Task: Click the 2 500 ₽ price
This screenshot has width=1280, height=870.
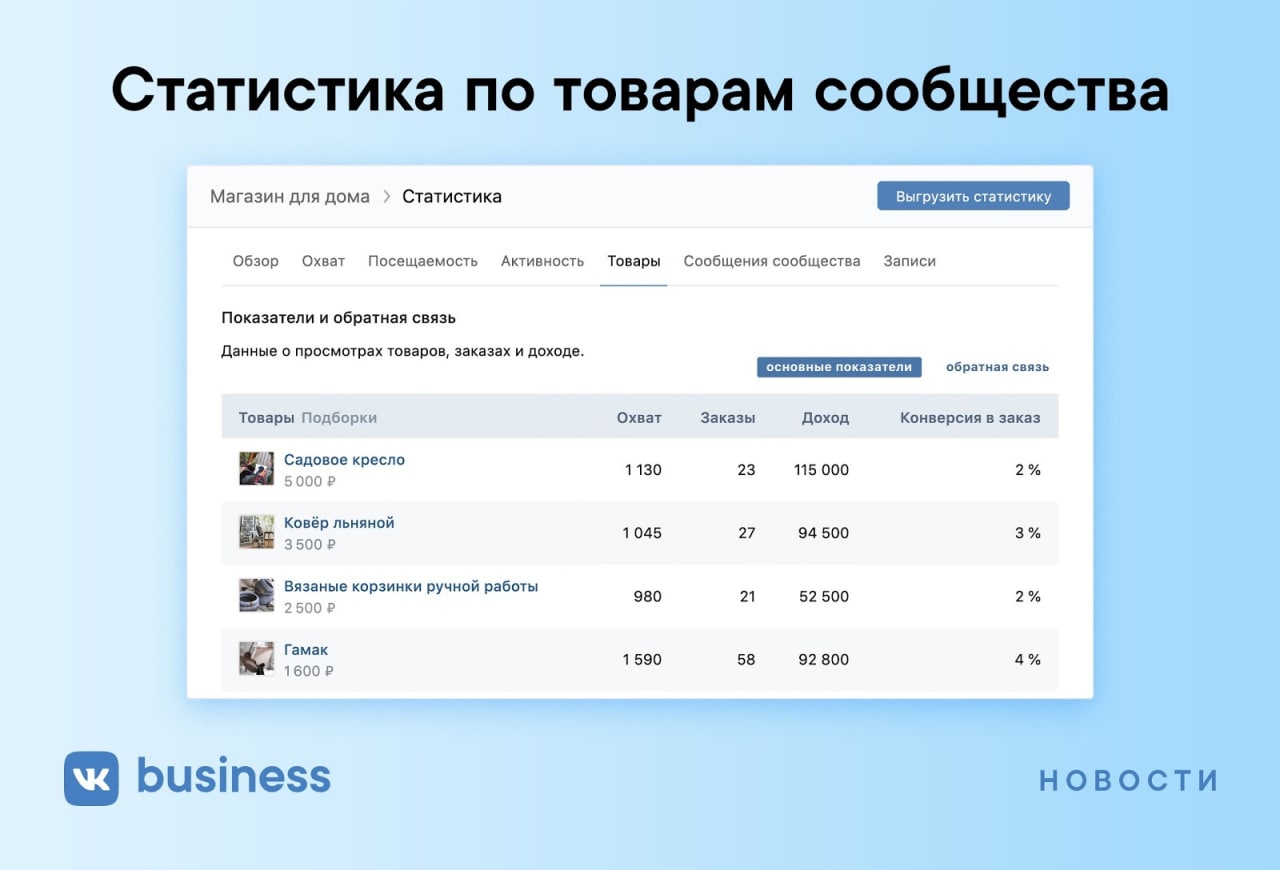Action: click(310, 608)
